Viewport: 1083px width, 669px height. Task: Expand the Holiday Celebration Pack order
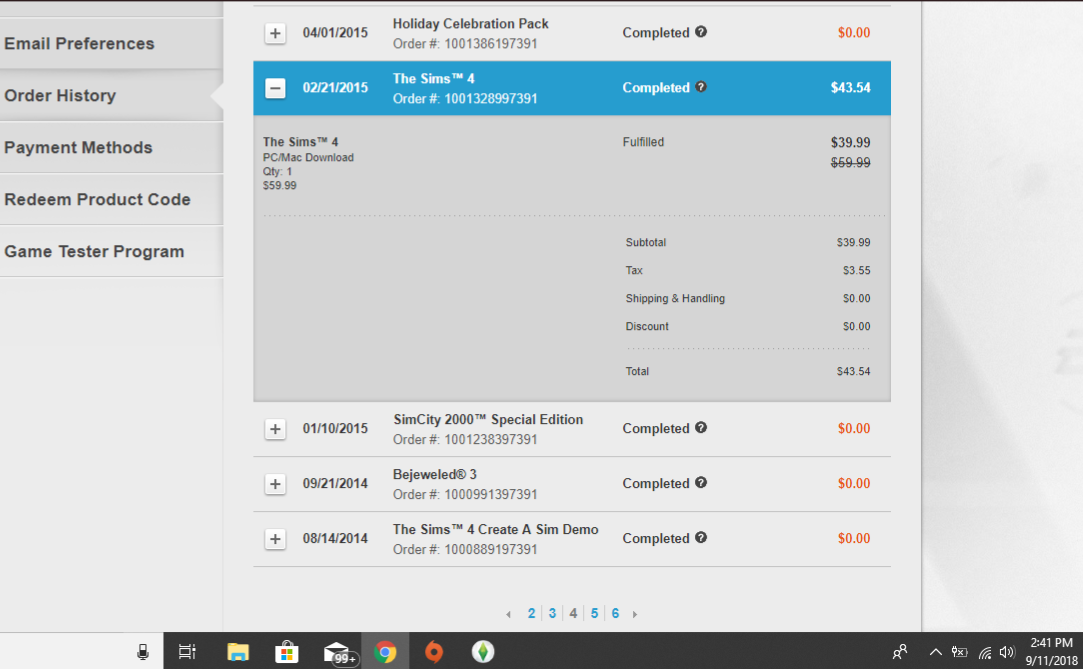click(x=275, y=33)
